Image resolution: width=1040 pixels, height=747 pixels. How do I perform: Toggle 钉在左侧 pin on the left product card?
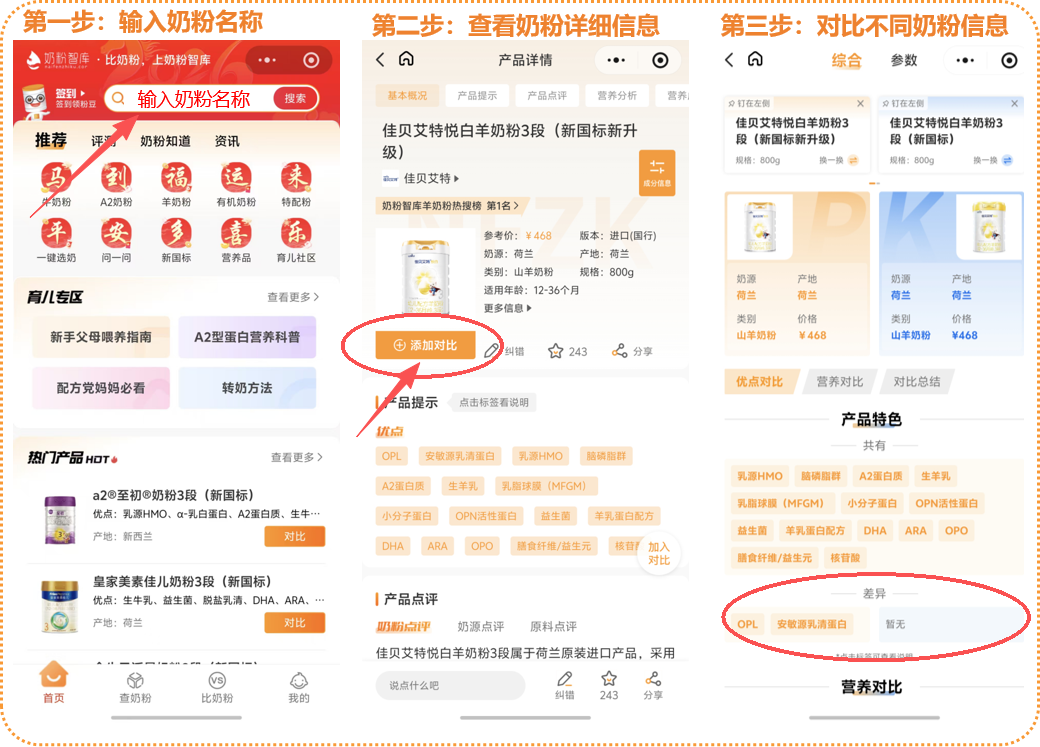point(749,103)
